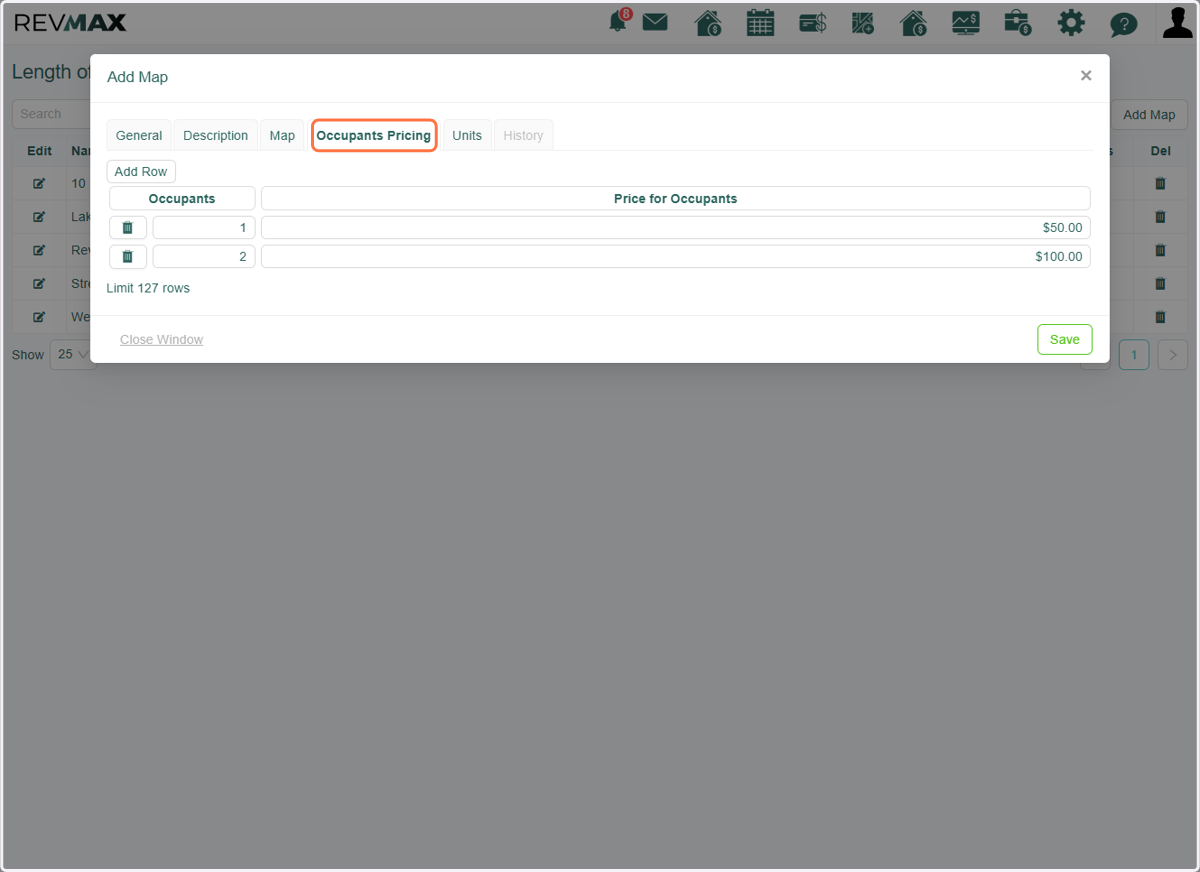Open the help question bubble icon
Image resolution: width=1200 pixels, height=872 pixels.
[1124, 23]
